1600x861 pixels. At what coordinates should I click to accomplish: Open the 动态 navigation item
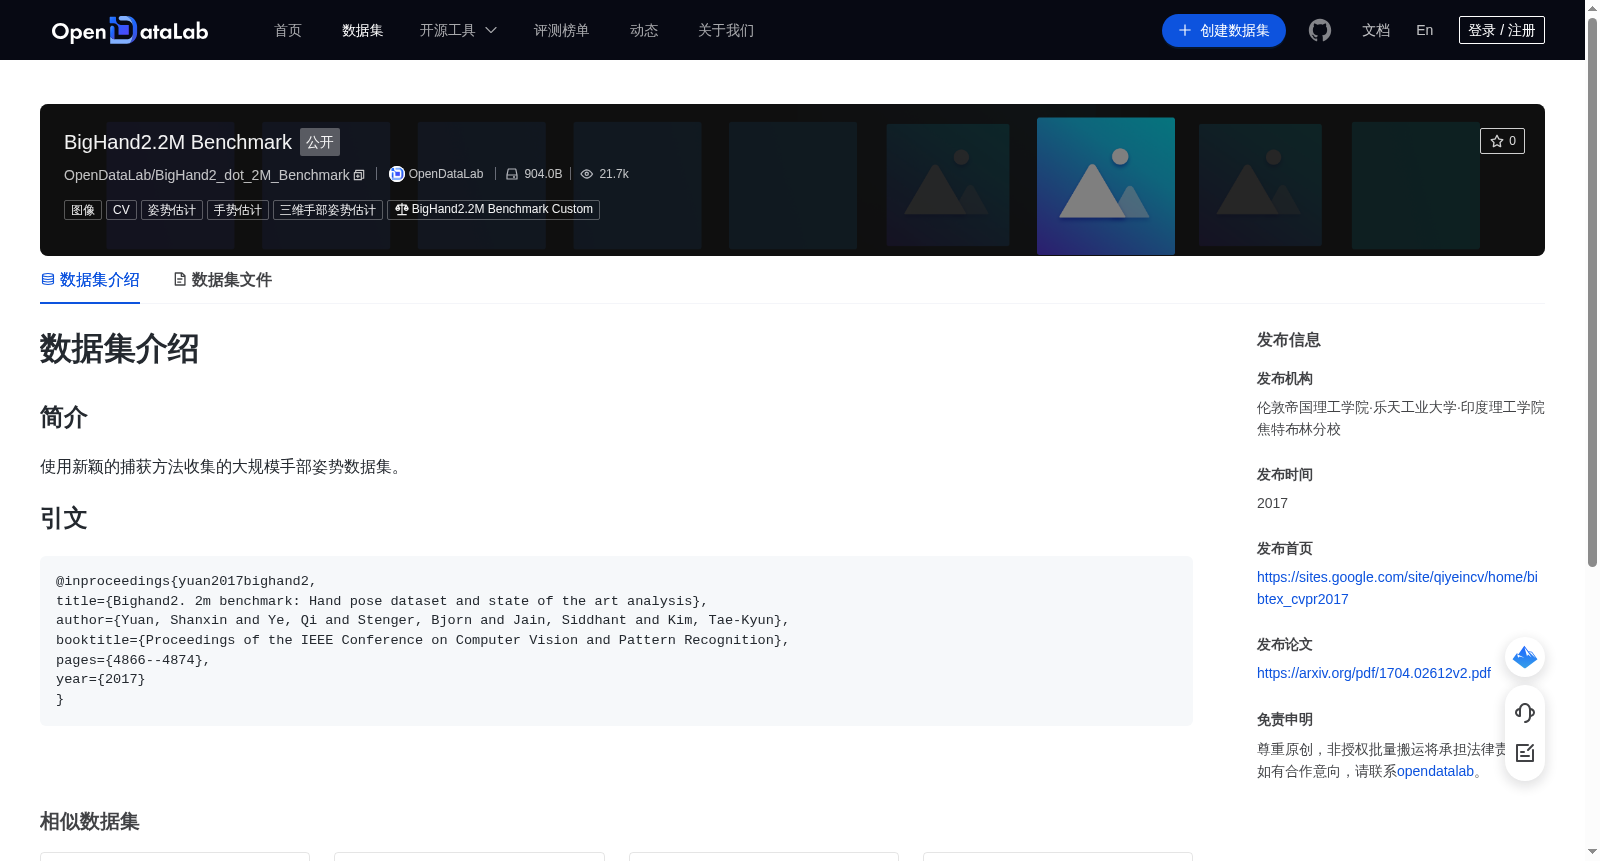644,31
